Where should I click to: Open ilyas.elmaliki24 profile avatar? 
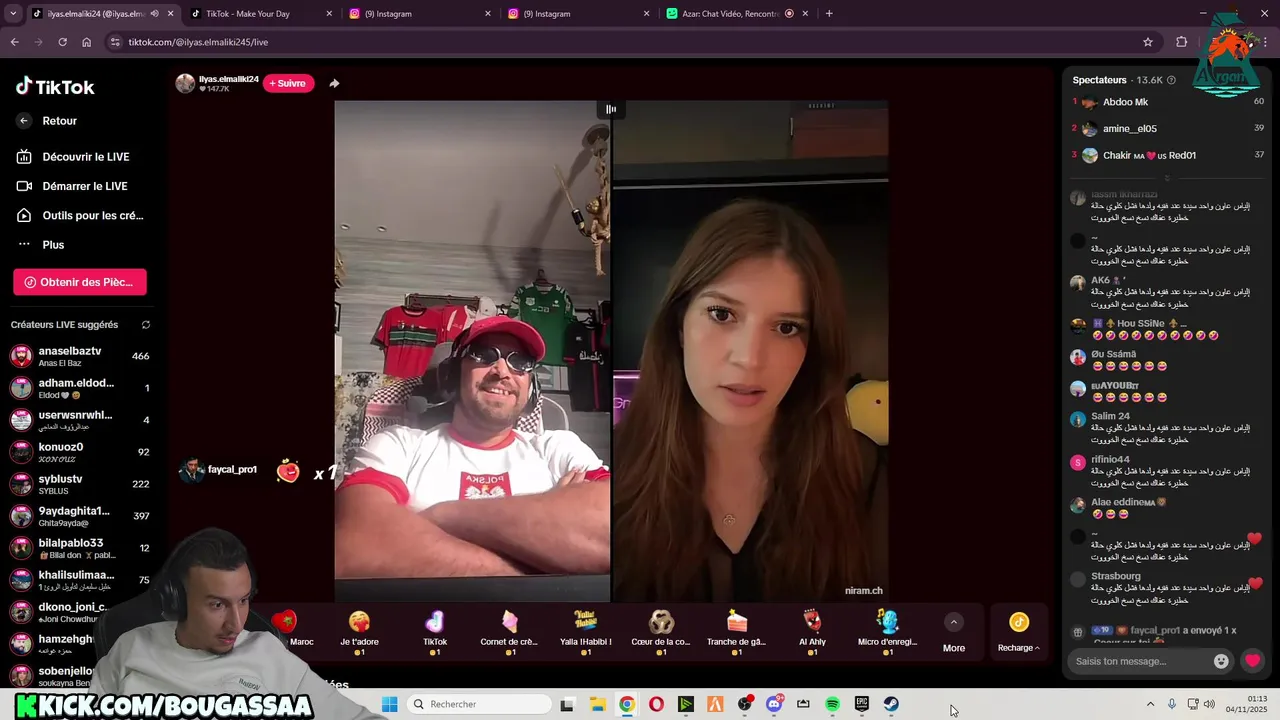tap(185, 83)
